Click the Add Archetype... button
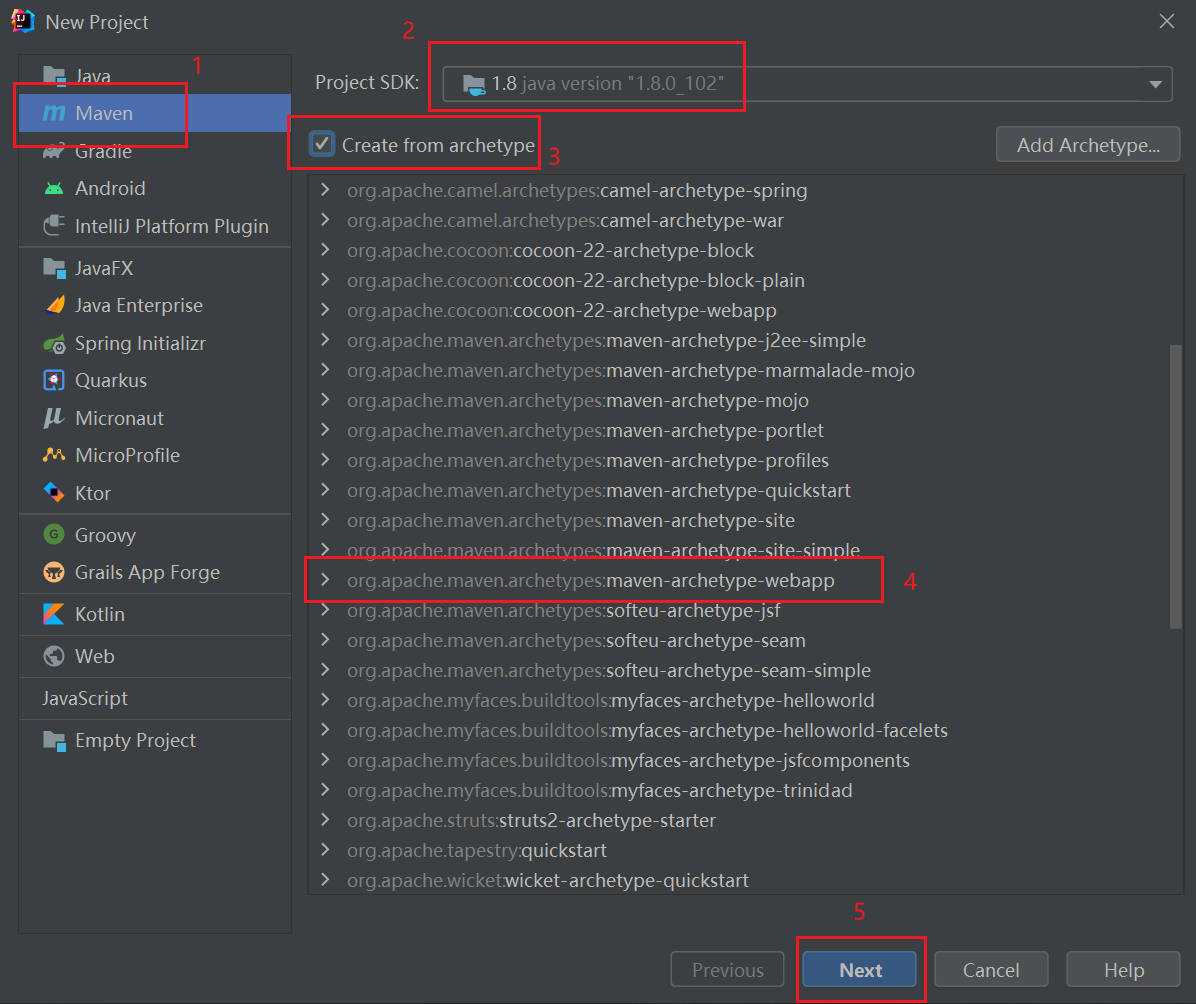The image size is (1196, 1004). (1088, 145)
